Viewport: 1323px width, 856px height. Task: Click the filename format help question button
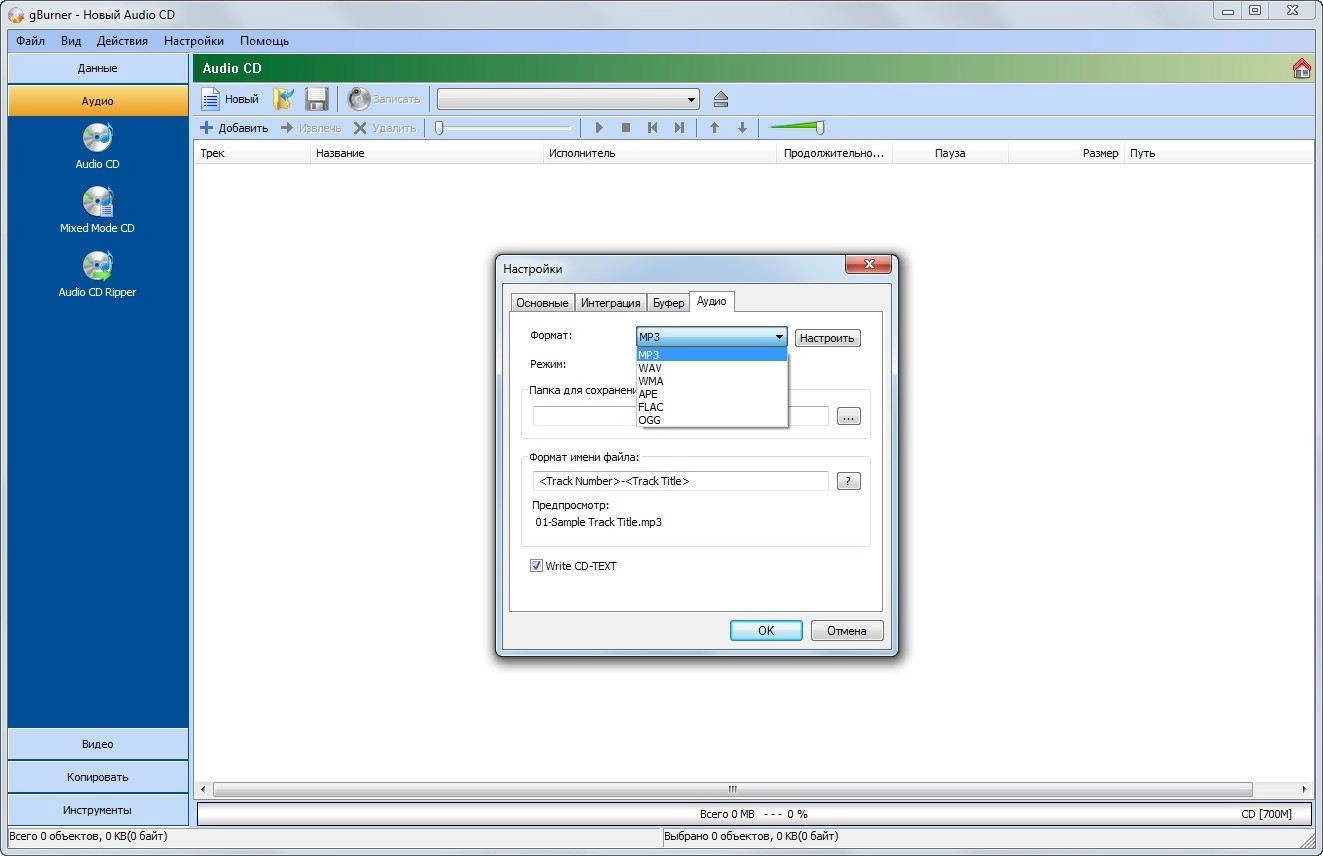[848, 481]
